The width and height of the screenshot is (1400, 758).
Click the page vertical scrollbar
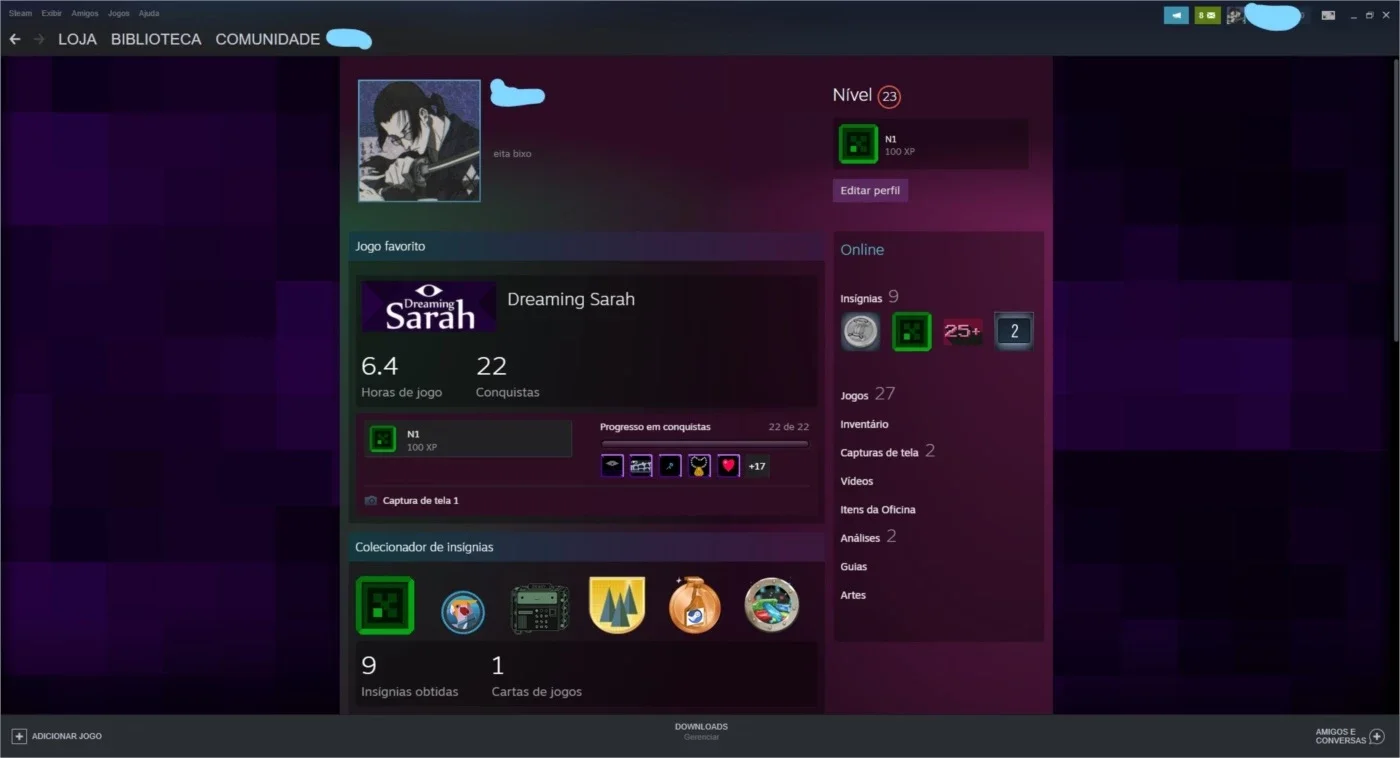pyautogui.click(x=1394, y=200)
